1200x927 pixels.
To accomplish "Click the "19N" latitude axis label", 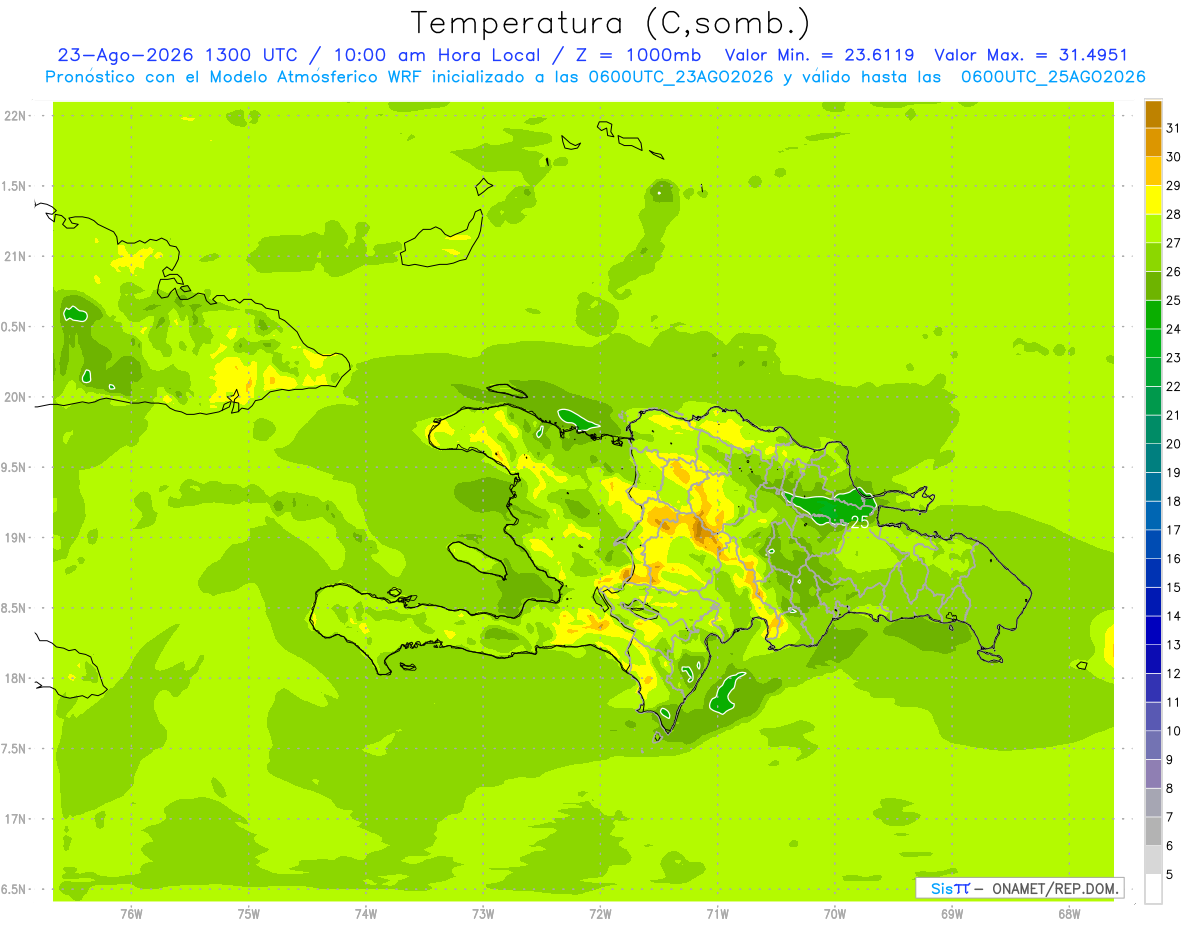I will pyautogui.click(x=15, y=537).
